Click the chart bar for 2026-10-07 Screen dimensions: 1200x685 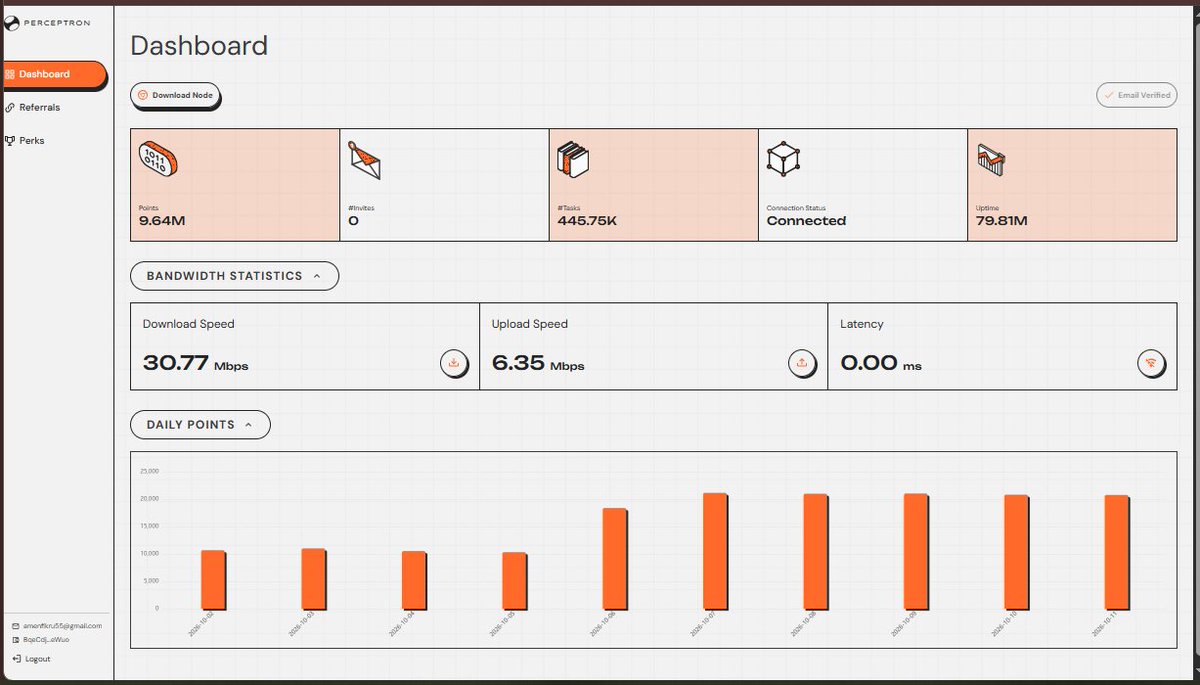click(x=715, y=551)
